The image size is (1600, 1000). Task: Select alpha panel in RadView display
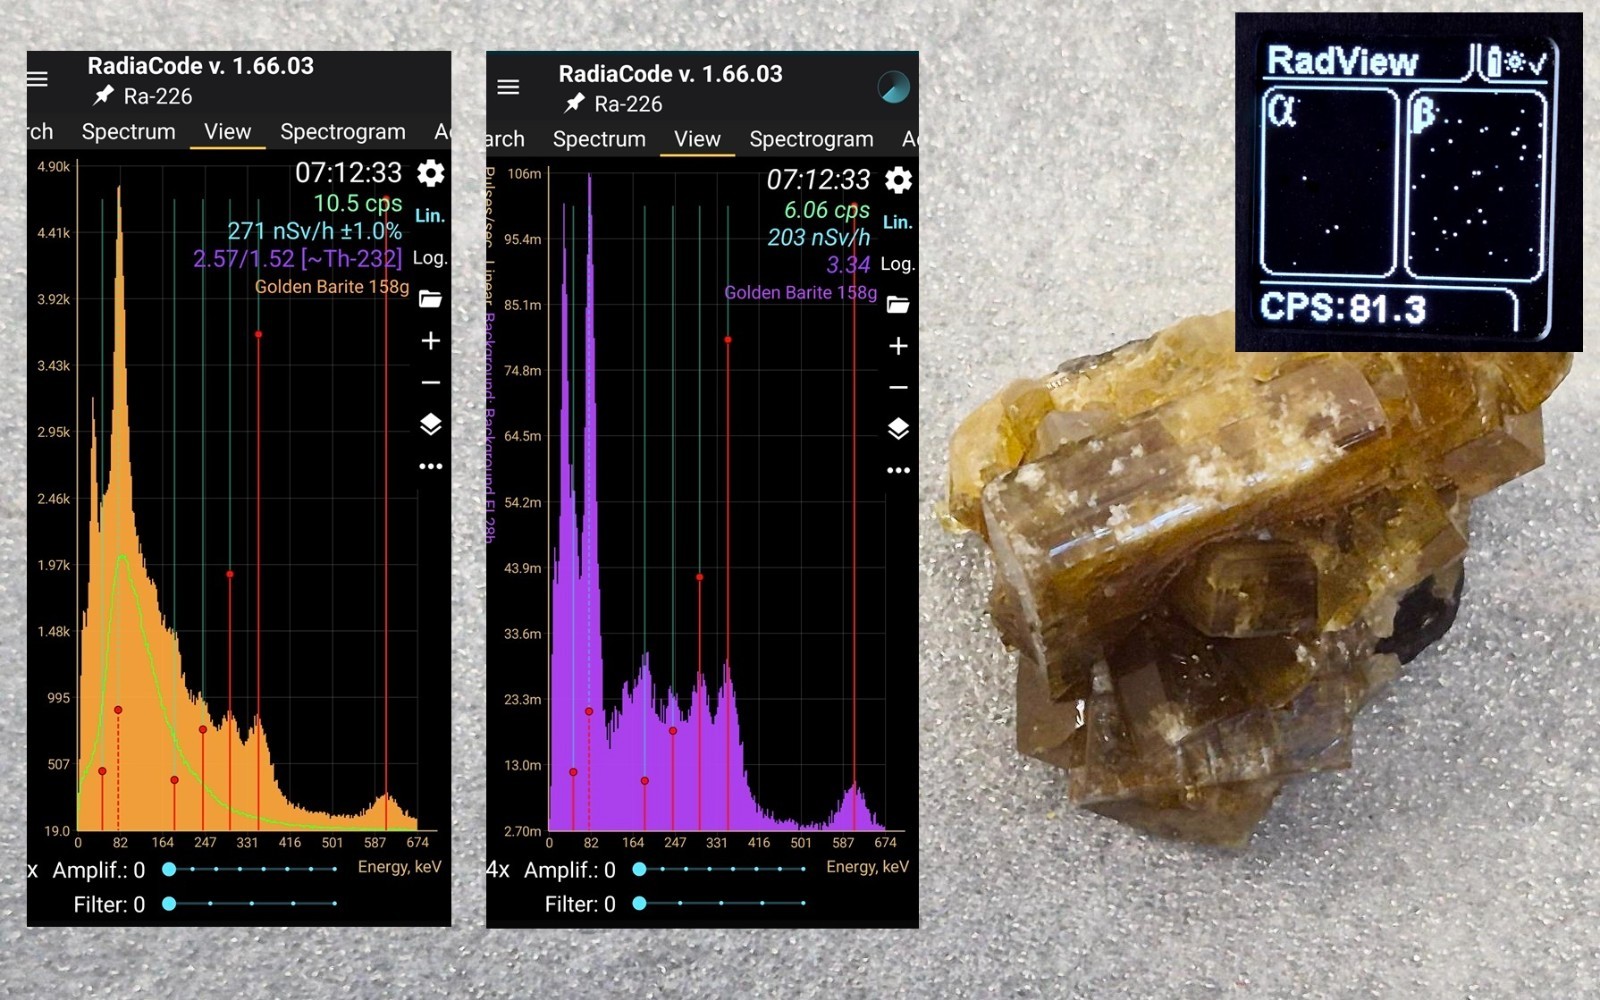point(1328,182)
